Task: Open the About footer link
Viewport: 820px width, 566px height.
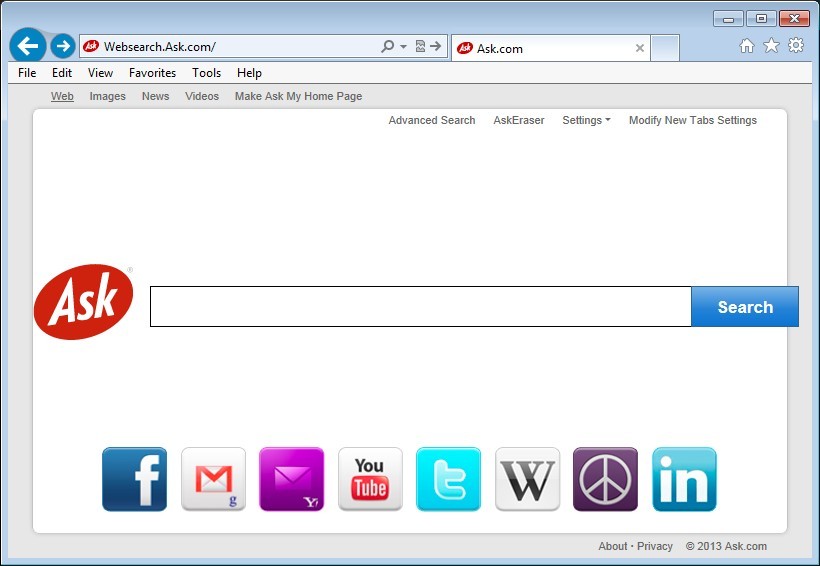Action: point(612,546)
